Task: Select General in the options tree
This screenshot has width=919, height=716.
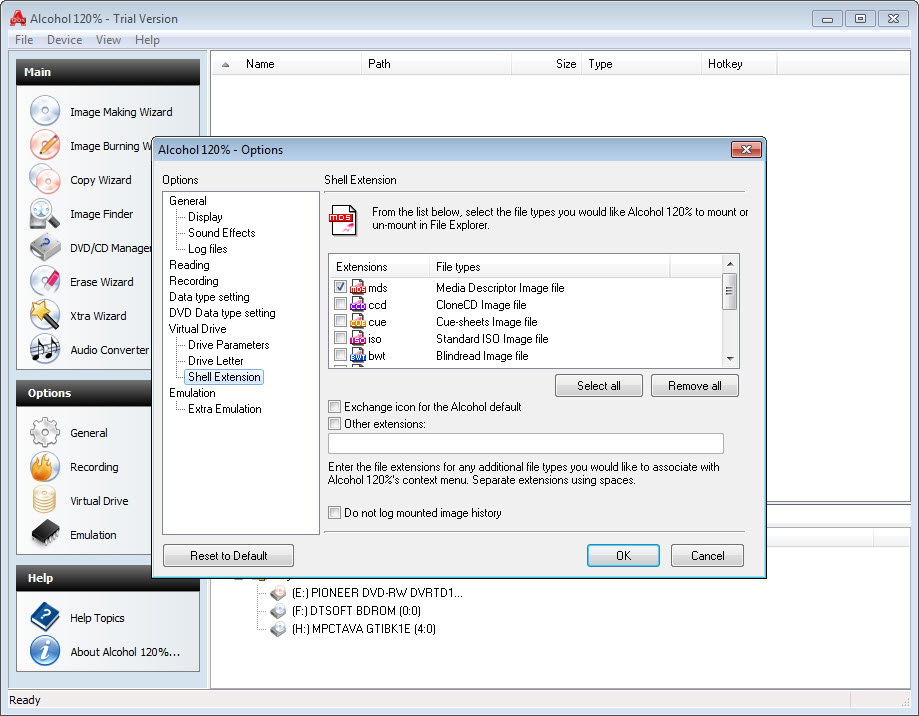Action: coord(188,200)
